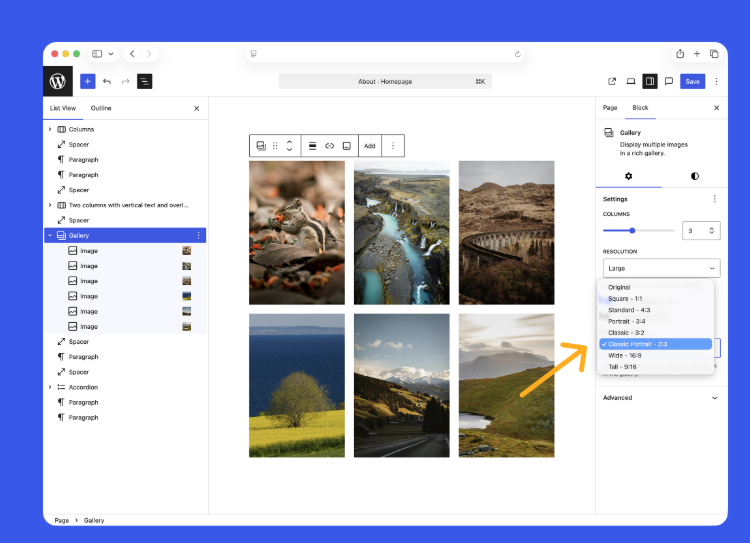Viewport: 750px width, 543px height.
Task: Click the Columns slider handle
Action: coord(632,231)
